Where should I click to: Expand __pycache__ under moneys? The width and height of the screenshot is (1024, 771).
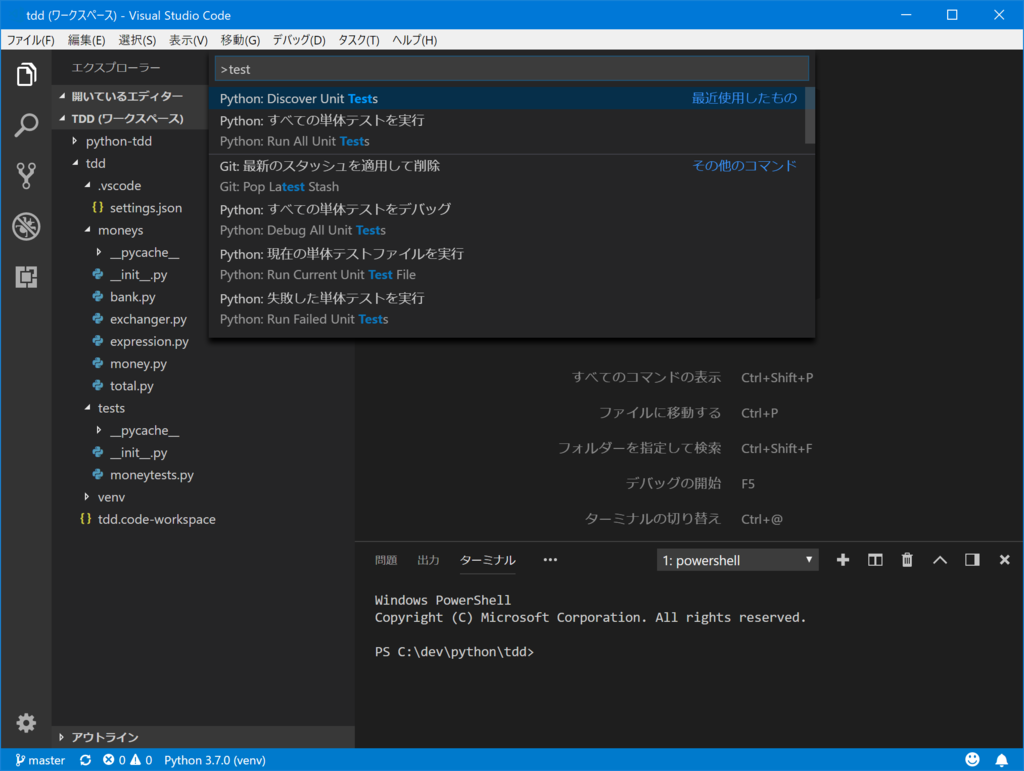pos(144,253)
